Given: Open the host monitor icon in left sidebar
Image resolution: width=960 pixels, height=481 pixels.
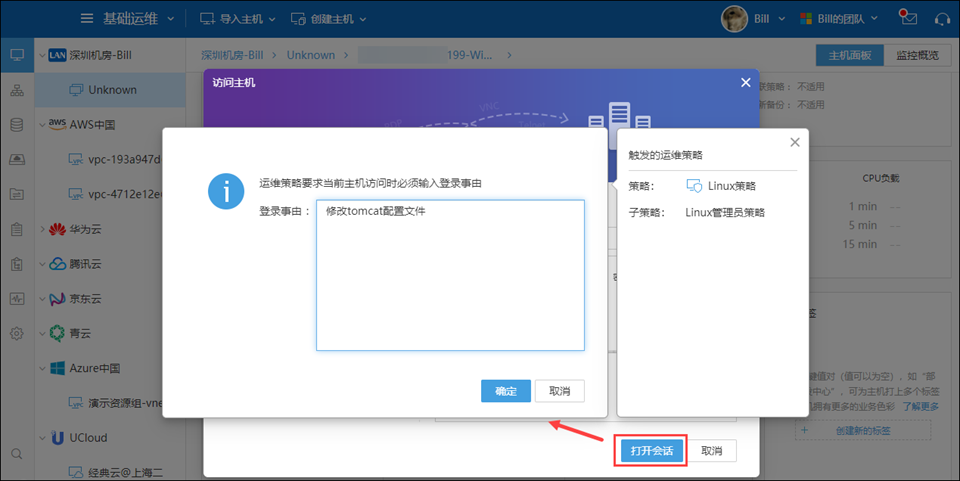Looking at the screenshot, I should coord(16,54).
